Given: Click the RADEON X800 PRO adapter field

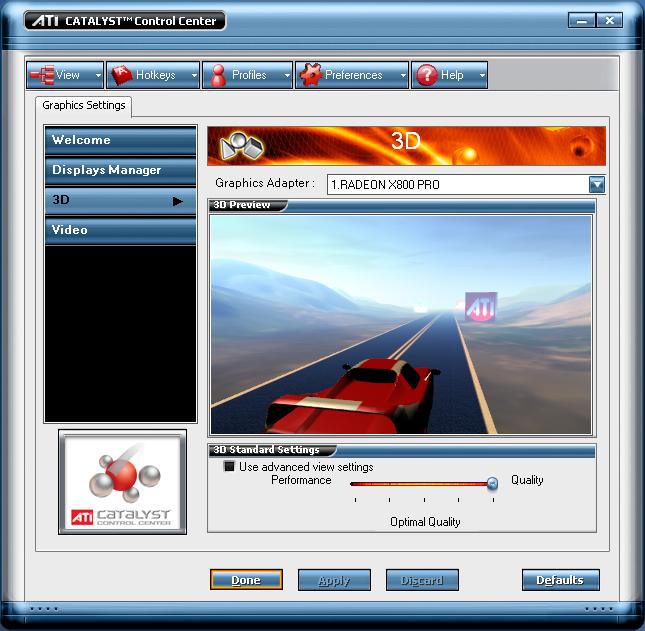Looking at the screenshot, I should pos(466,184).
